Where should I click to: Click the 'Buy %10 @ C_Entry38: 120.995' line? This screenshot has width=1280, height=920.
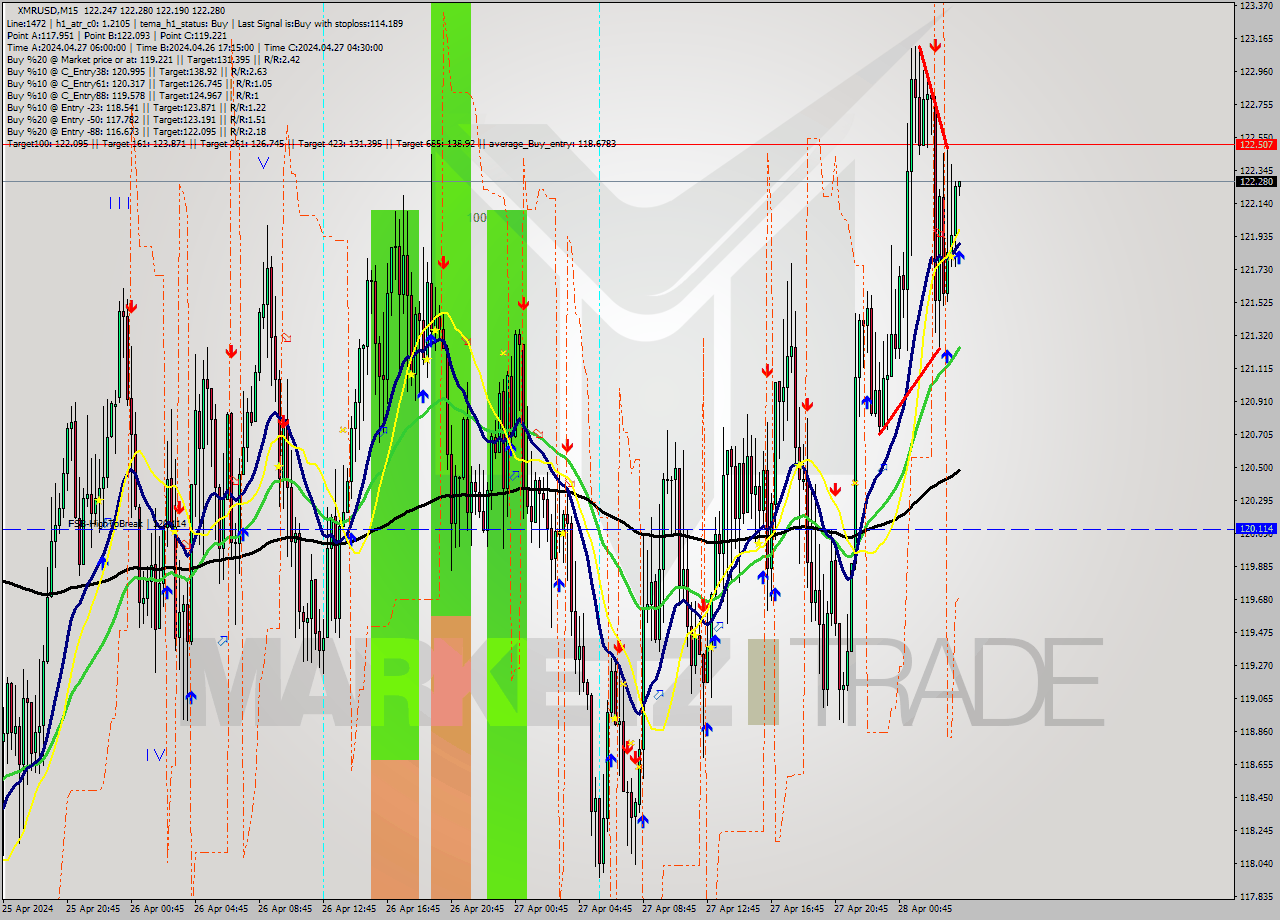pyautogui.click(x=137, y=71)
